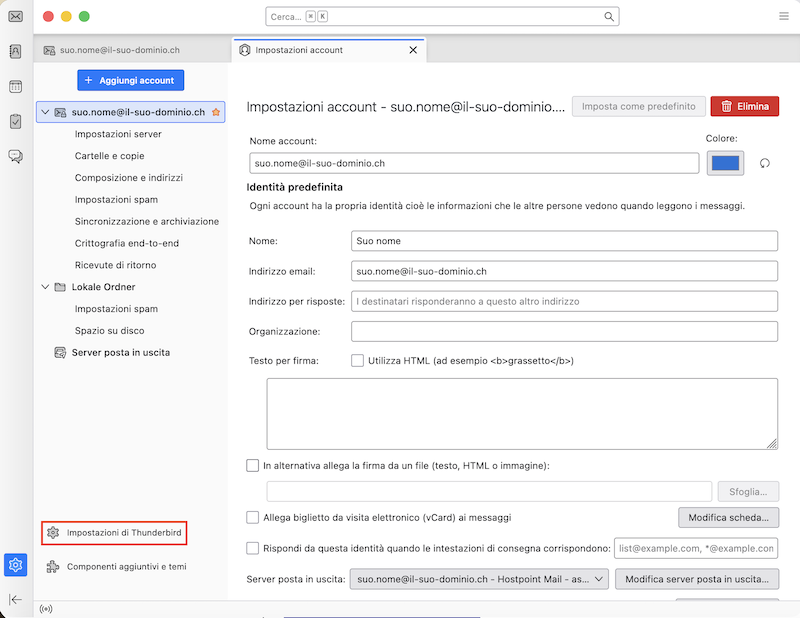Check the Allega biglietto da visita vCard box
The width and height of the screenshot is (800, 618).
(x=253, y=517)
